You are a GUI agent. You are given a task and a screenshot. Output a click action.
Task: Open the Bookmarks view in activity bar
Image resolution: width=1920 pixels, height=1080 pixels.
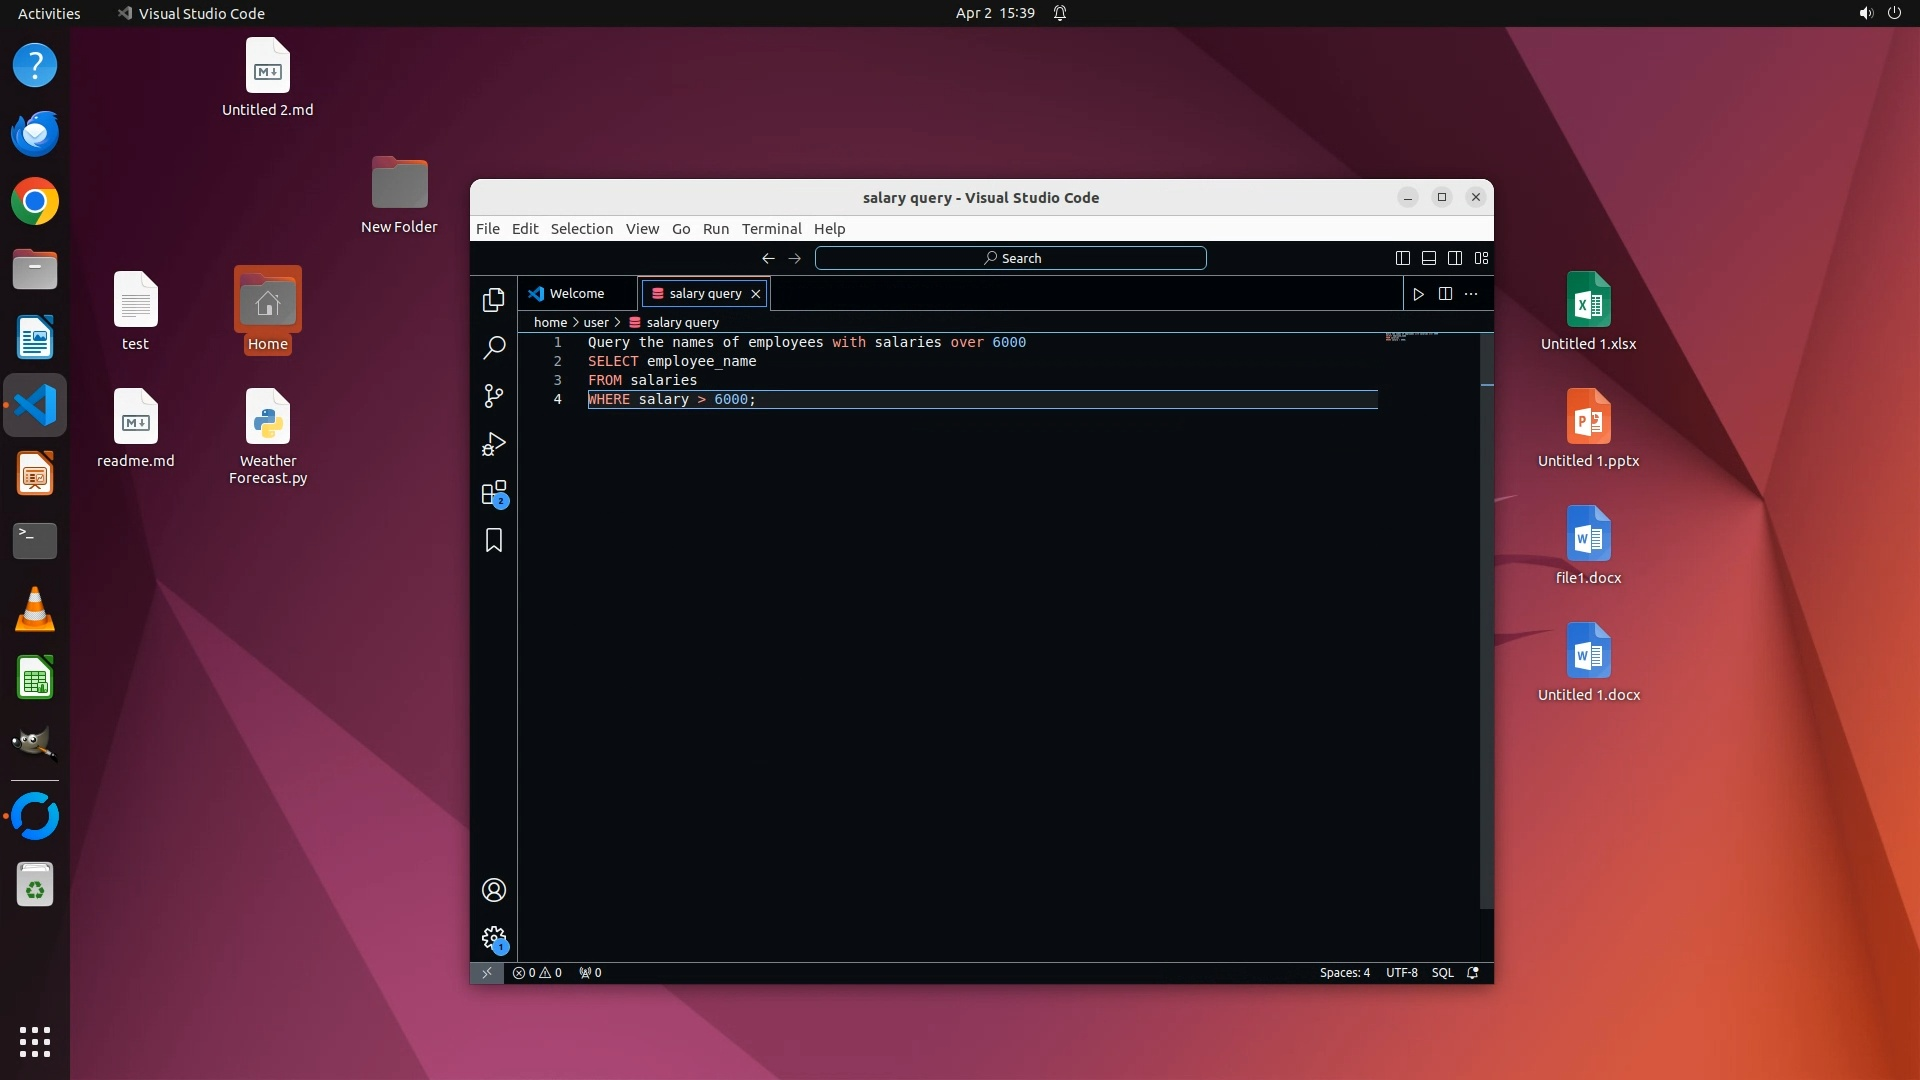click(x=494, y=541)
